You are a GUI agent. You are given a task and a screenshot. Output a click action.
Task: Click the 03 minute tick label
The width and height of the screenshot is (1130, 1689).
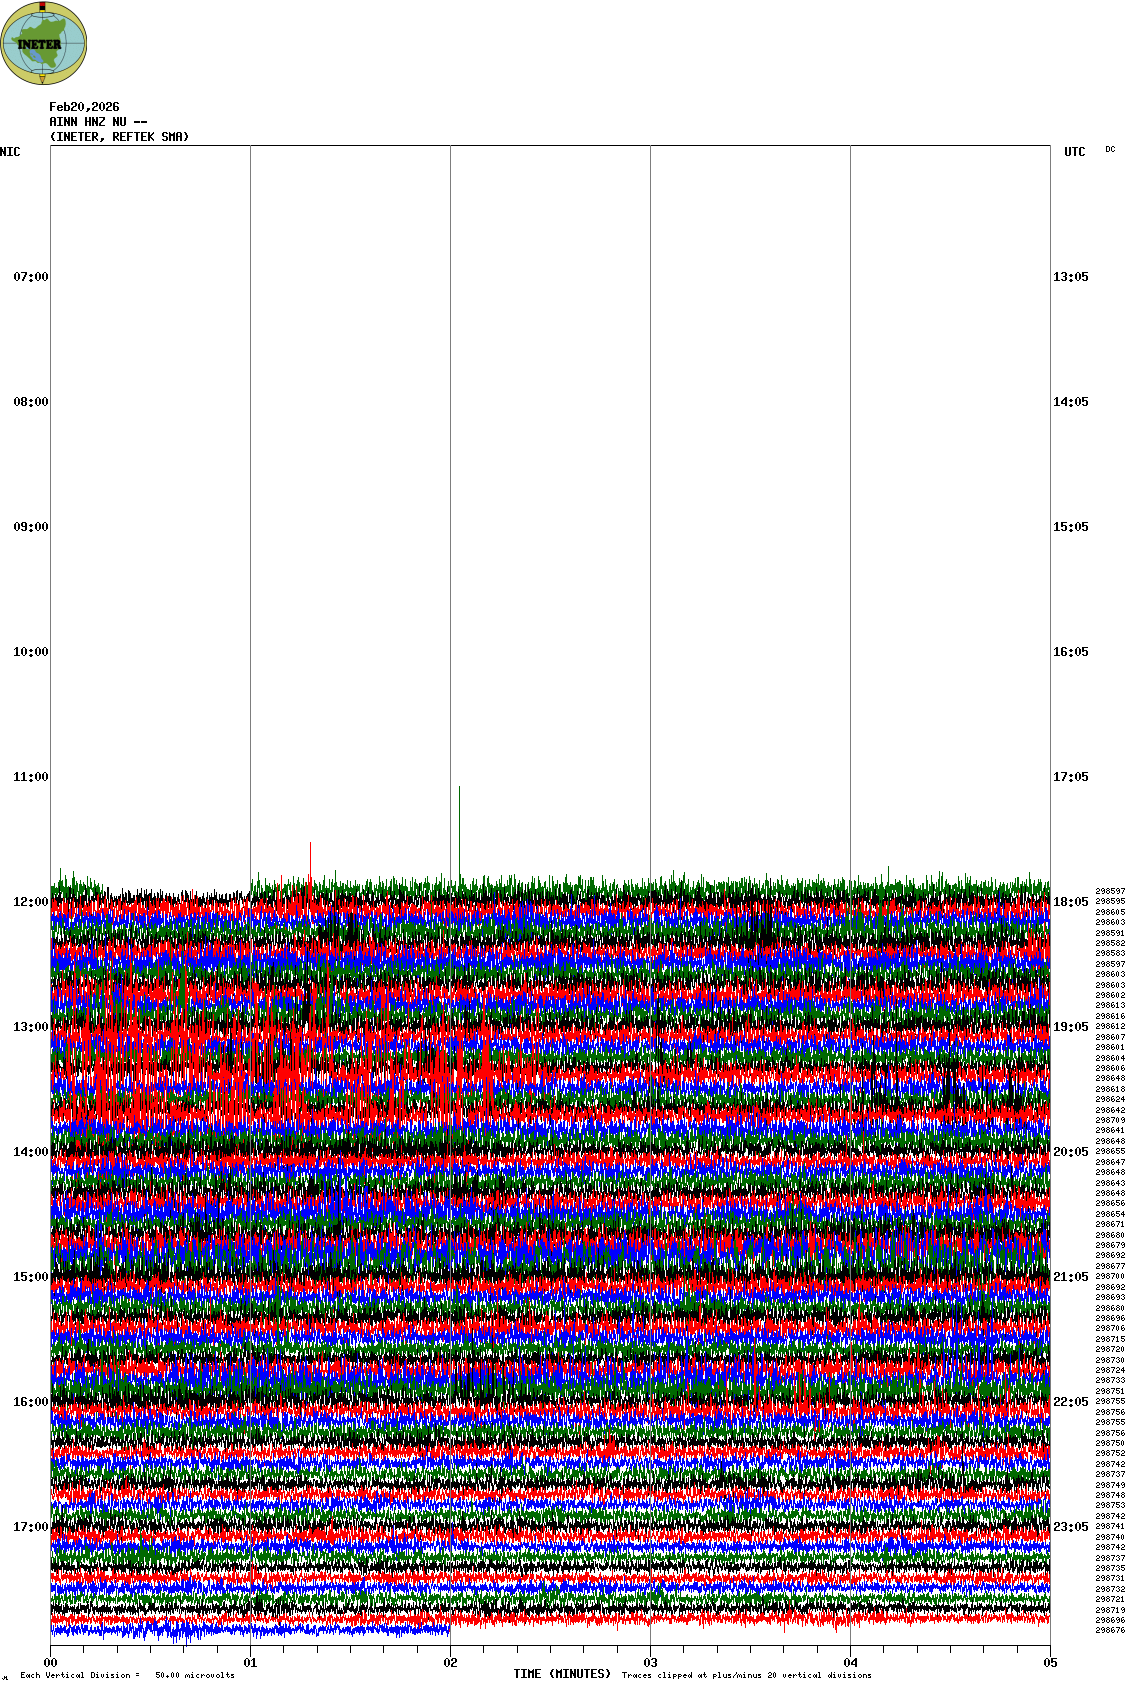click(x=650, y=1663)
